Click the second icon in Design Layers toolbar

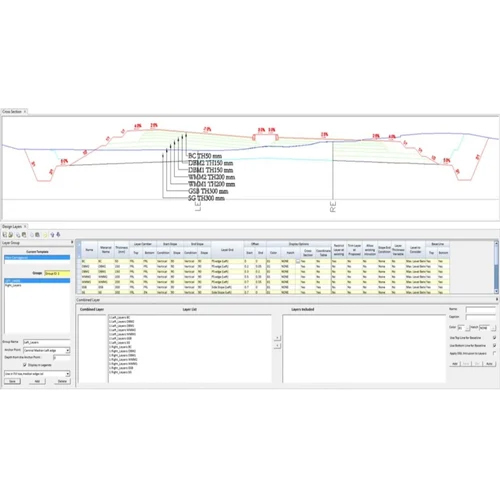(x=11, y=235)
